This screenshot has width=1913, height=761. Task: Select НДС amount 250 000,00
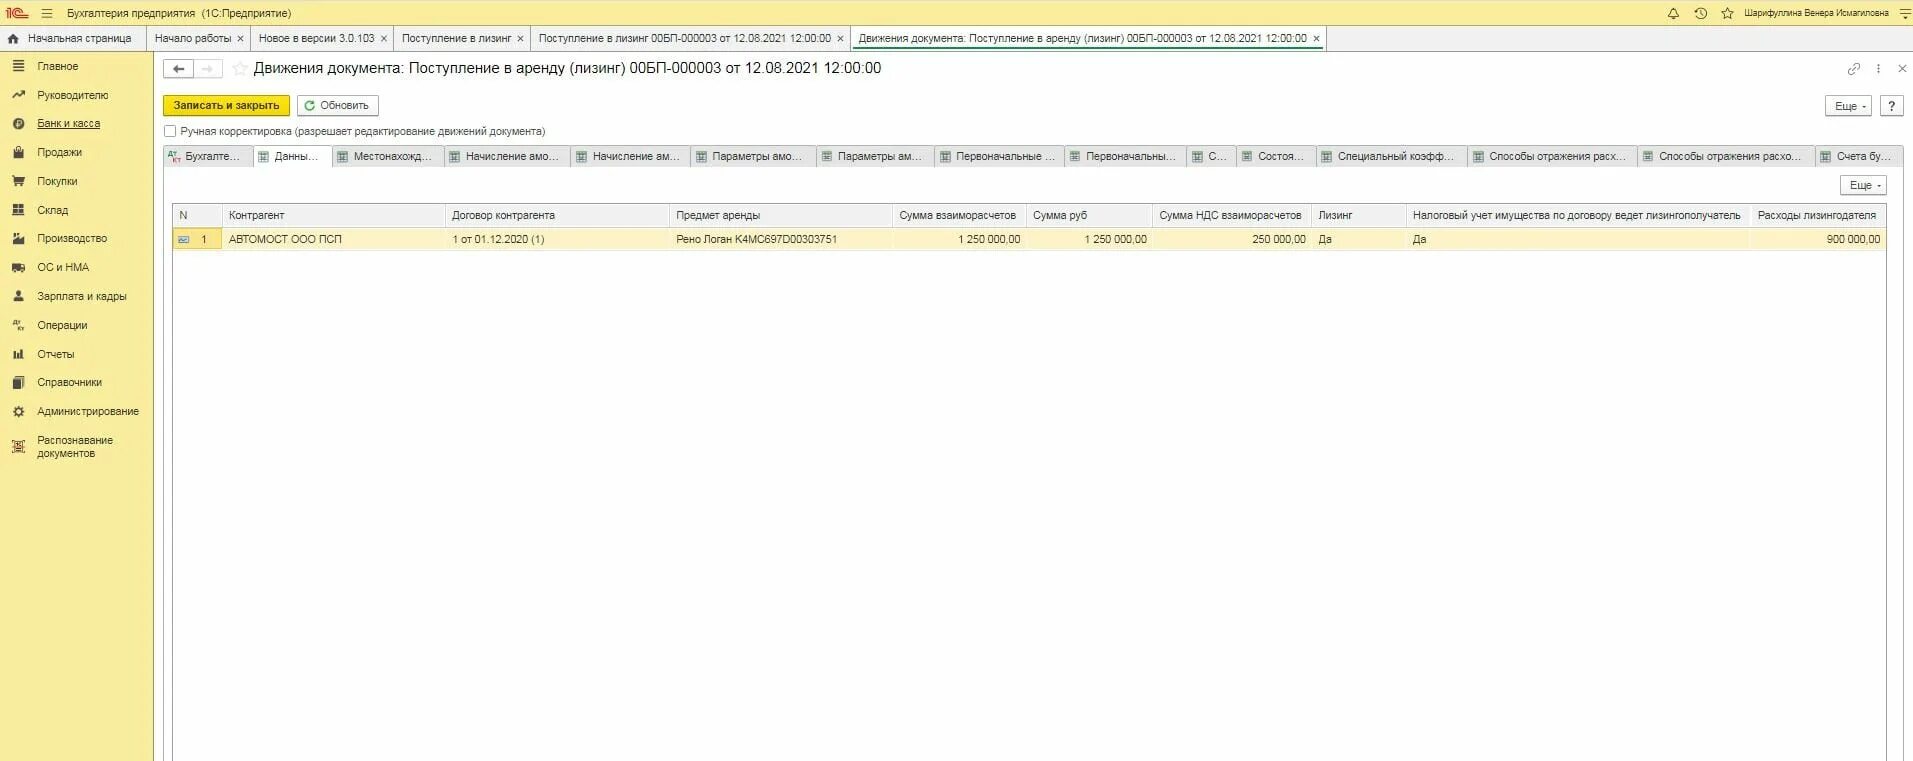coord(1231,239)
